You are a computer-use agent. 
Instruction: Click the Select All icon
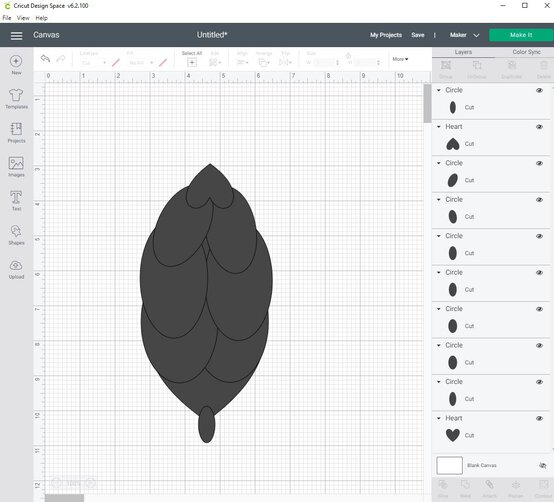pyautogui.click(x=192, y=63)
